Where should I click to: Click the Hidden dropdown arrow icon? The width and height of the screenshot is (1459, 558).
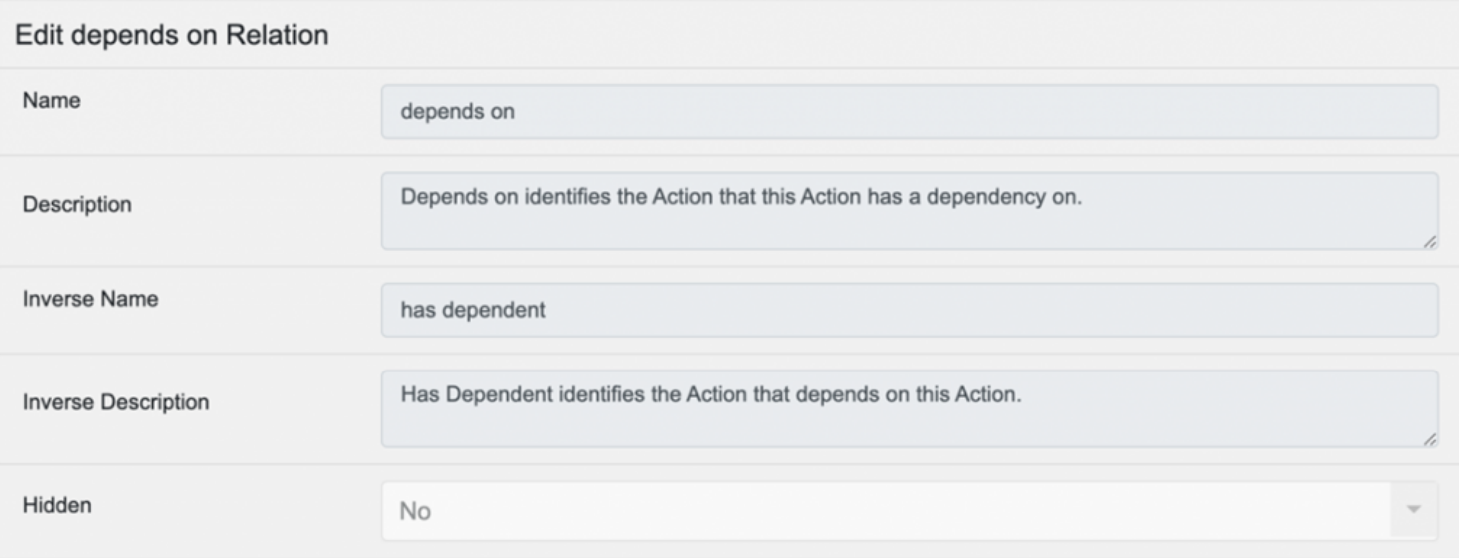(1413, 511)
